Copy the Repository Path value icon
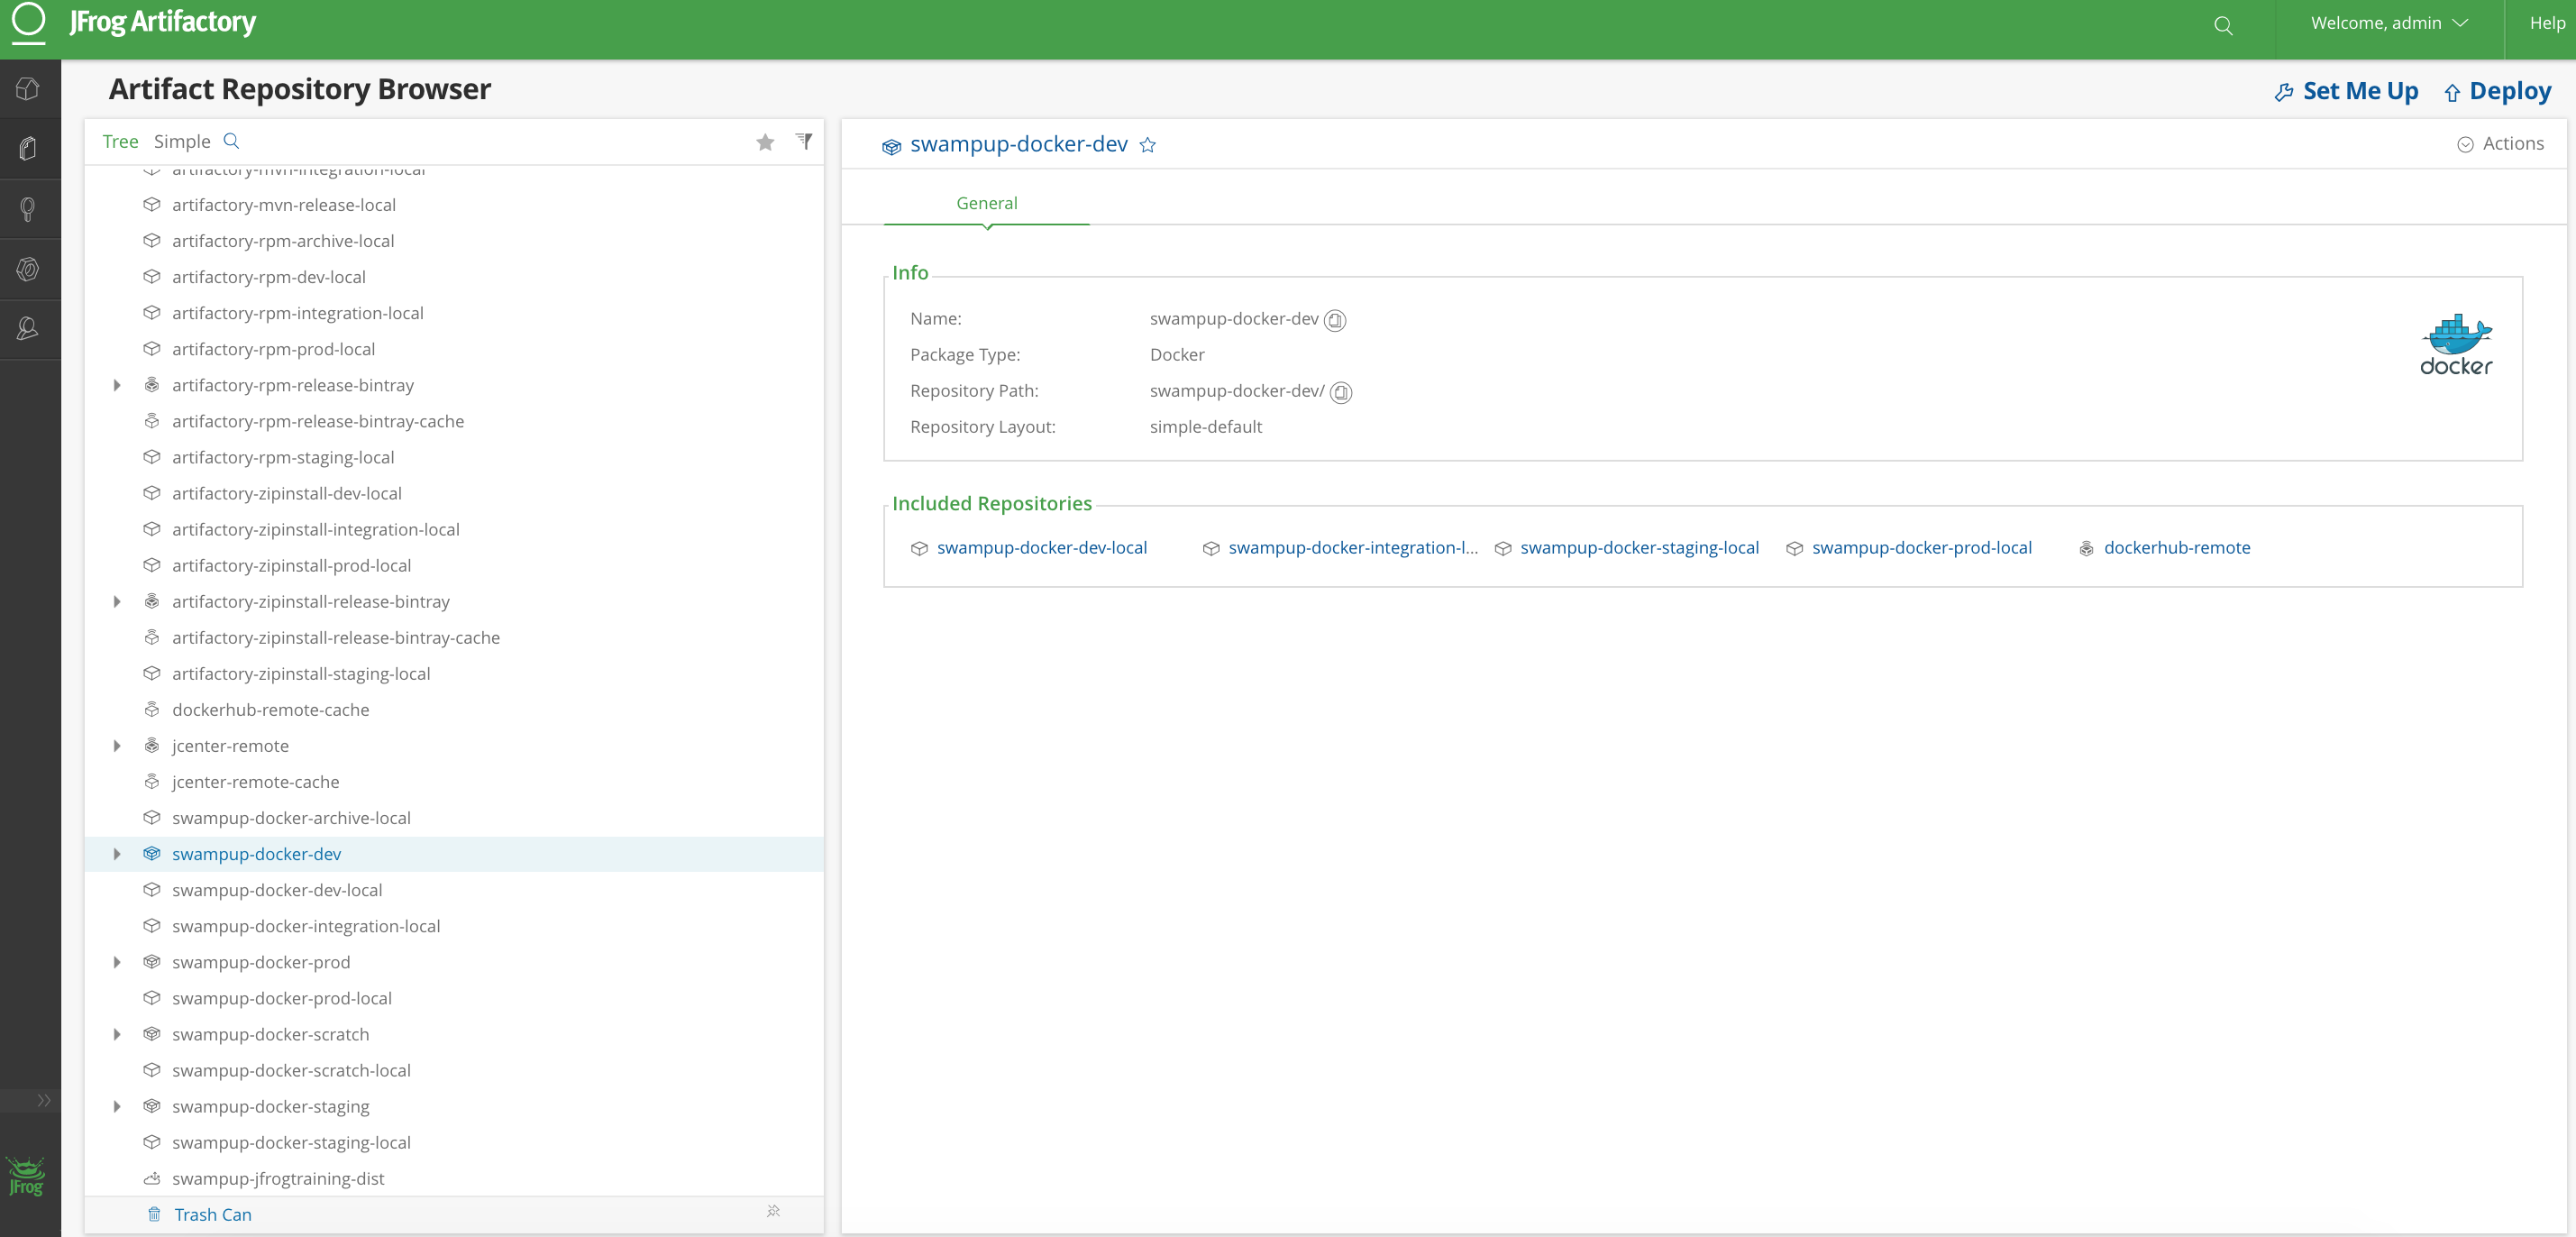This screenshot has height=1237, width=2576. 1341,392
